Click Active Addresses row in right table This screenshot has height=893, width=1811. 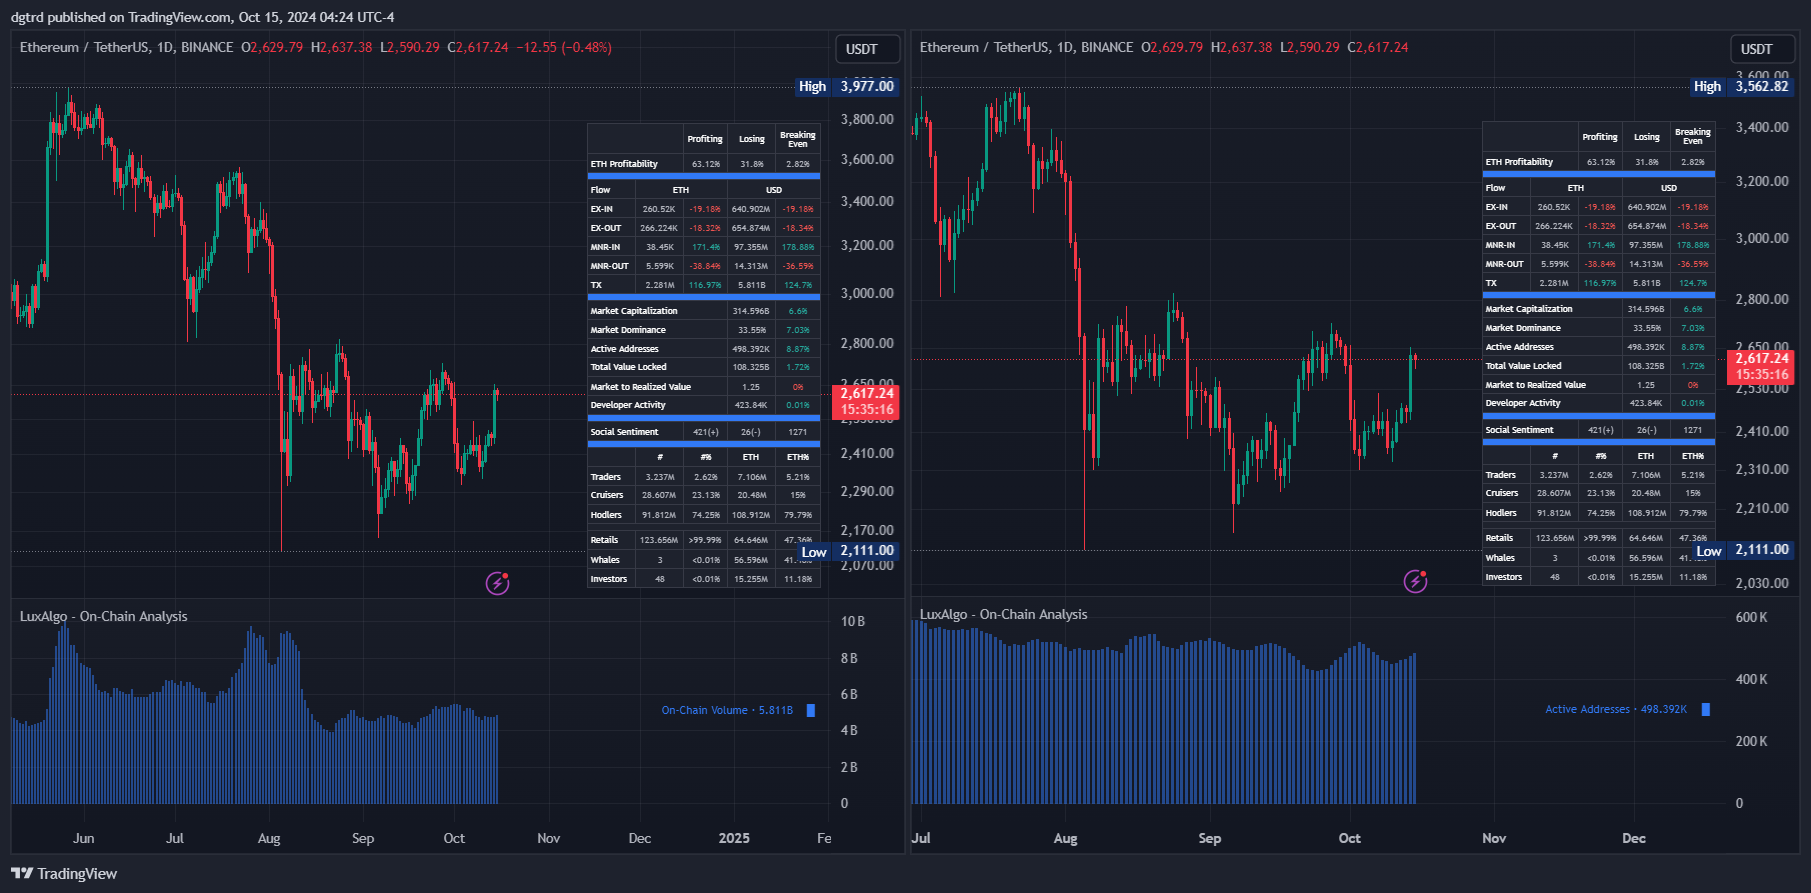coord(1599,347)
